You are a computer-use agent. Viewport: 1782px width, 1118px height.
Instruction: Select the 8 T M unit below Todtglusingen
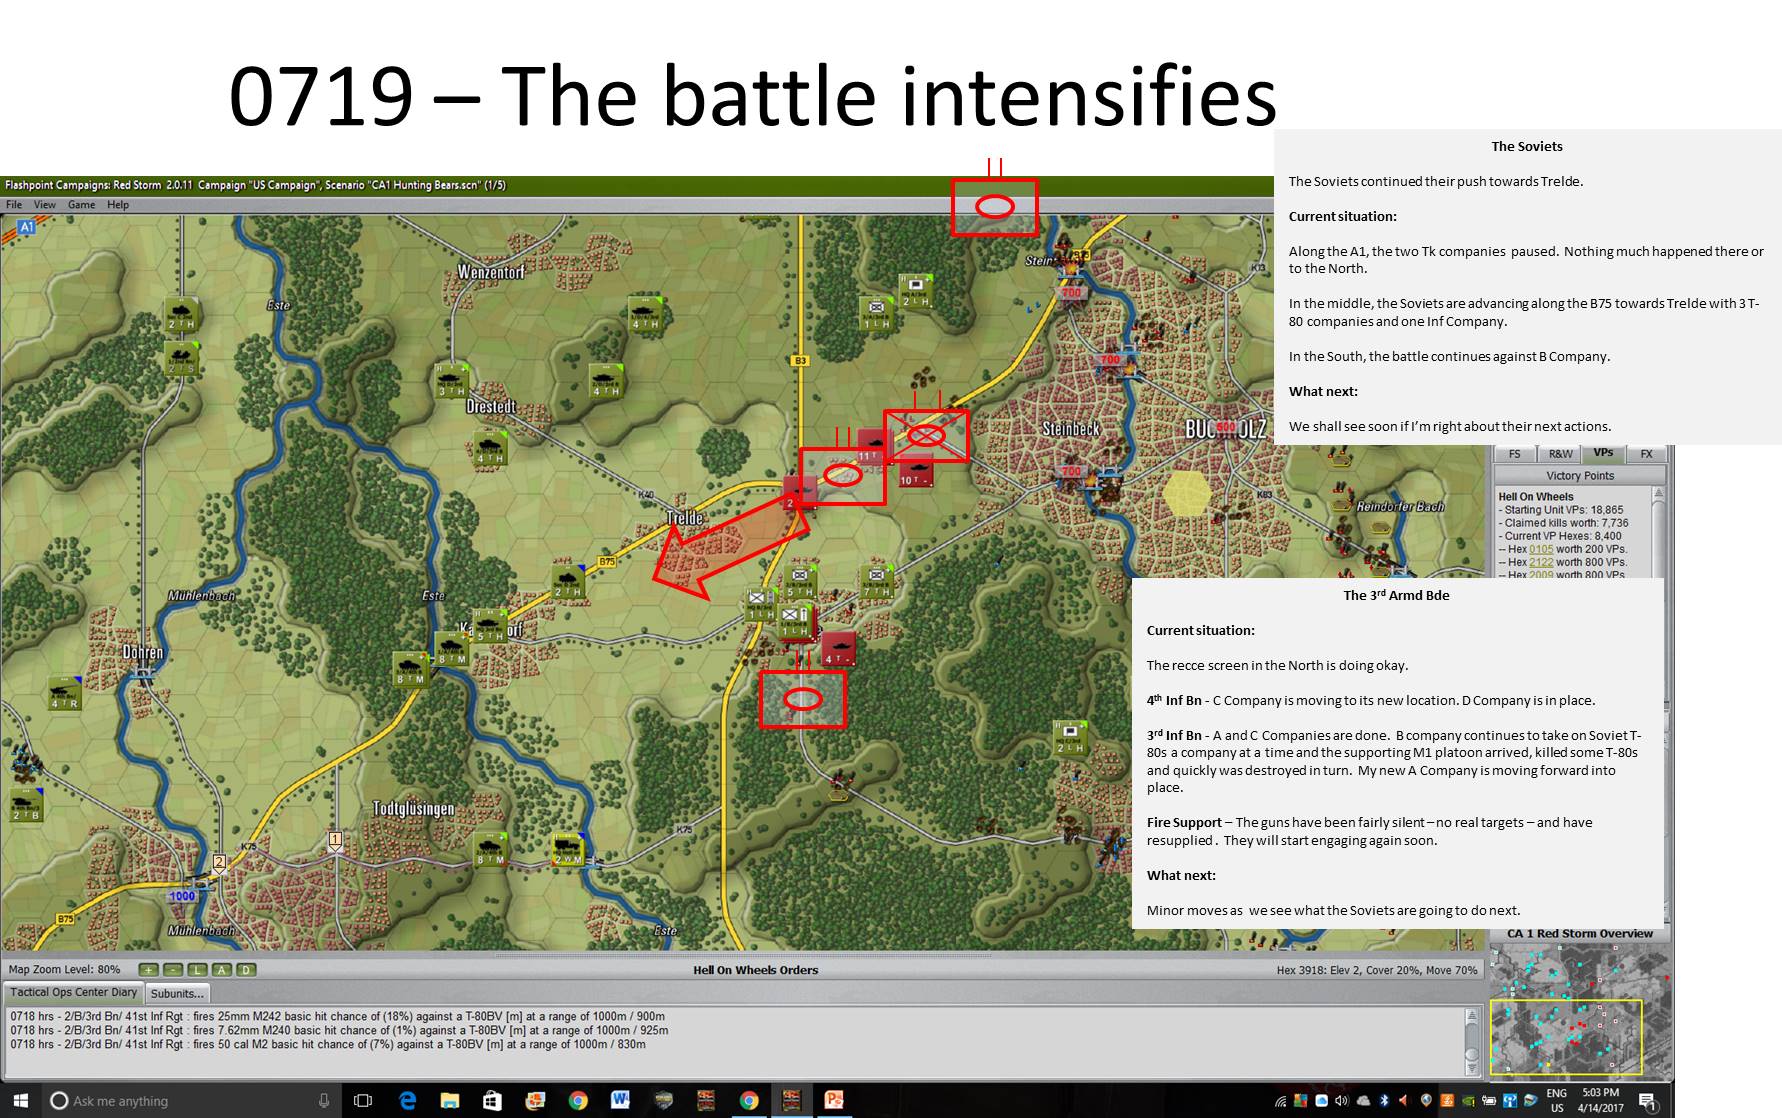[x=491, y=849]
